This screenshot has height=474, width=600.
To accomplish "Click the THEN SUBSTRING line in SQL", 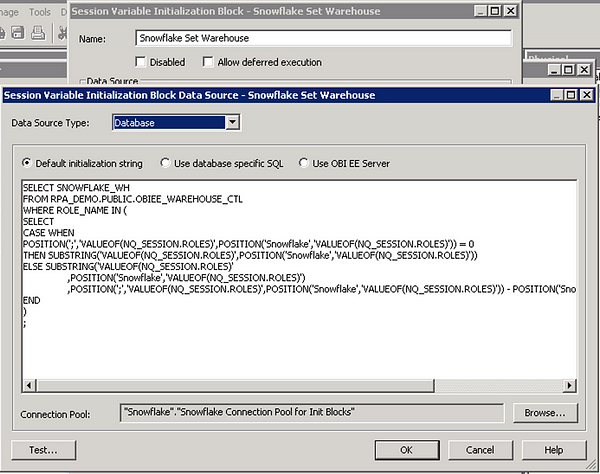I will (x=250, y=255).
